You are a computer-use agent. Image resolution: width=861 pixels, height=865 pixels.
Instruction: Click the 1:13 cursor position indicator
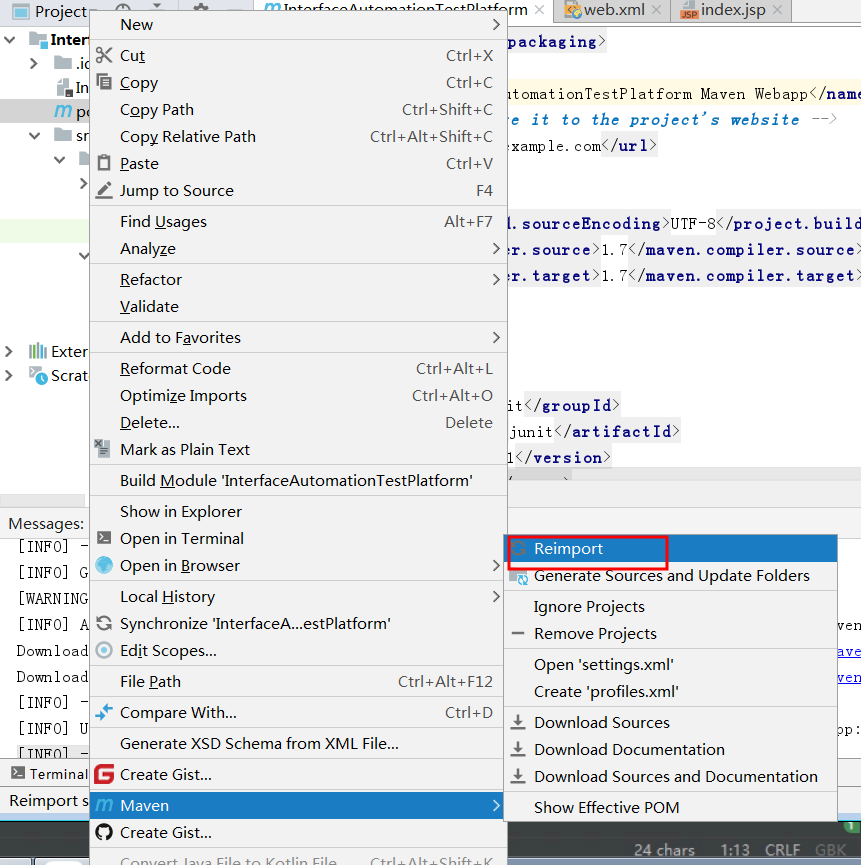click(735, 850)
